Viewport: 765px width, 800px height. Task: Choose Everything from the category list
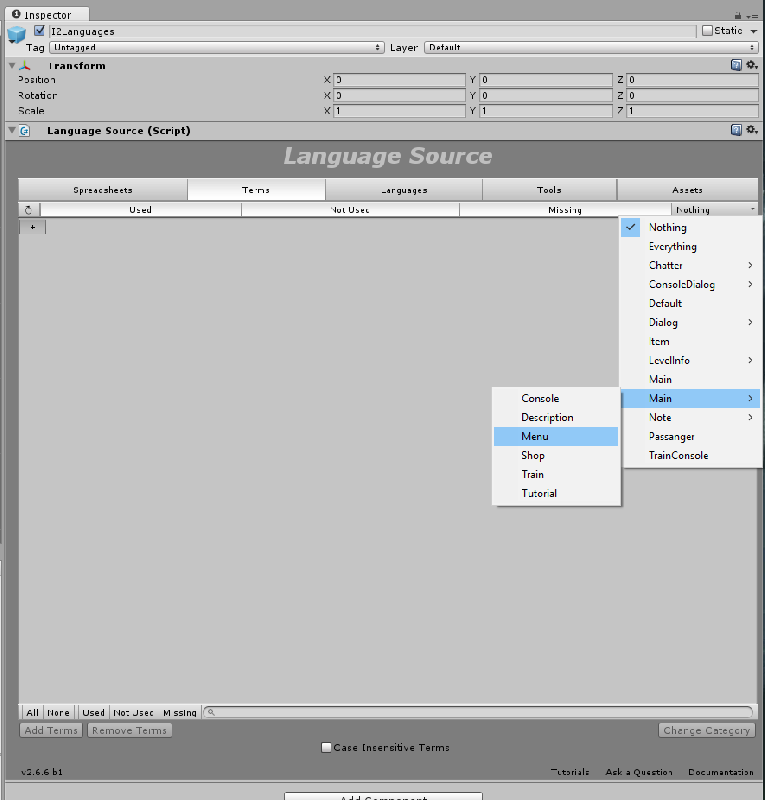click(x=672, y=246)
